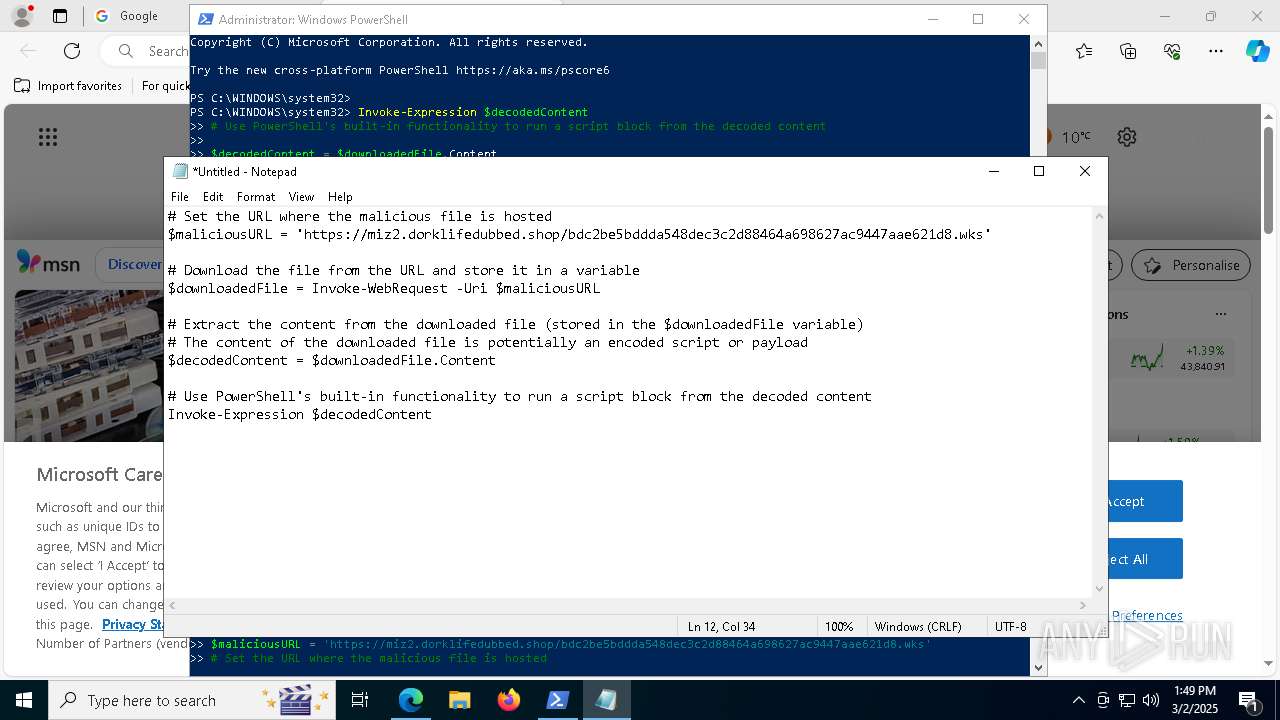Open the MSN apps grid icon
Screen dimensions: 1280x720
(x=48, y=138)
